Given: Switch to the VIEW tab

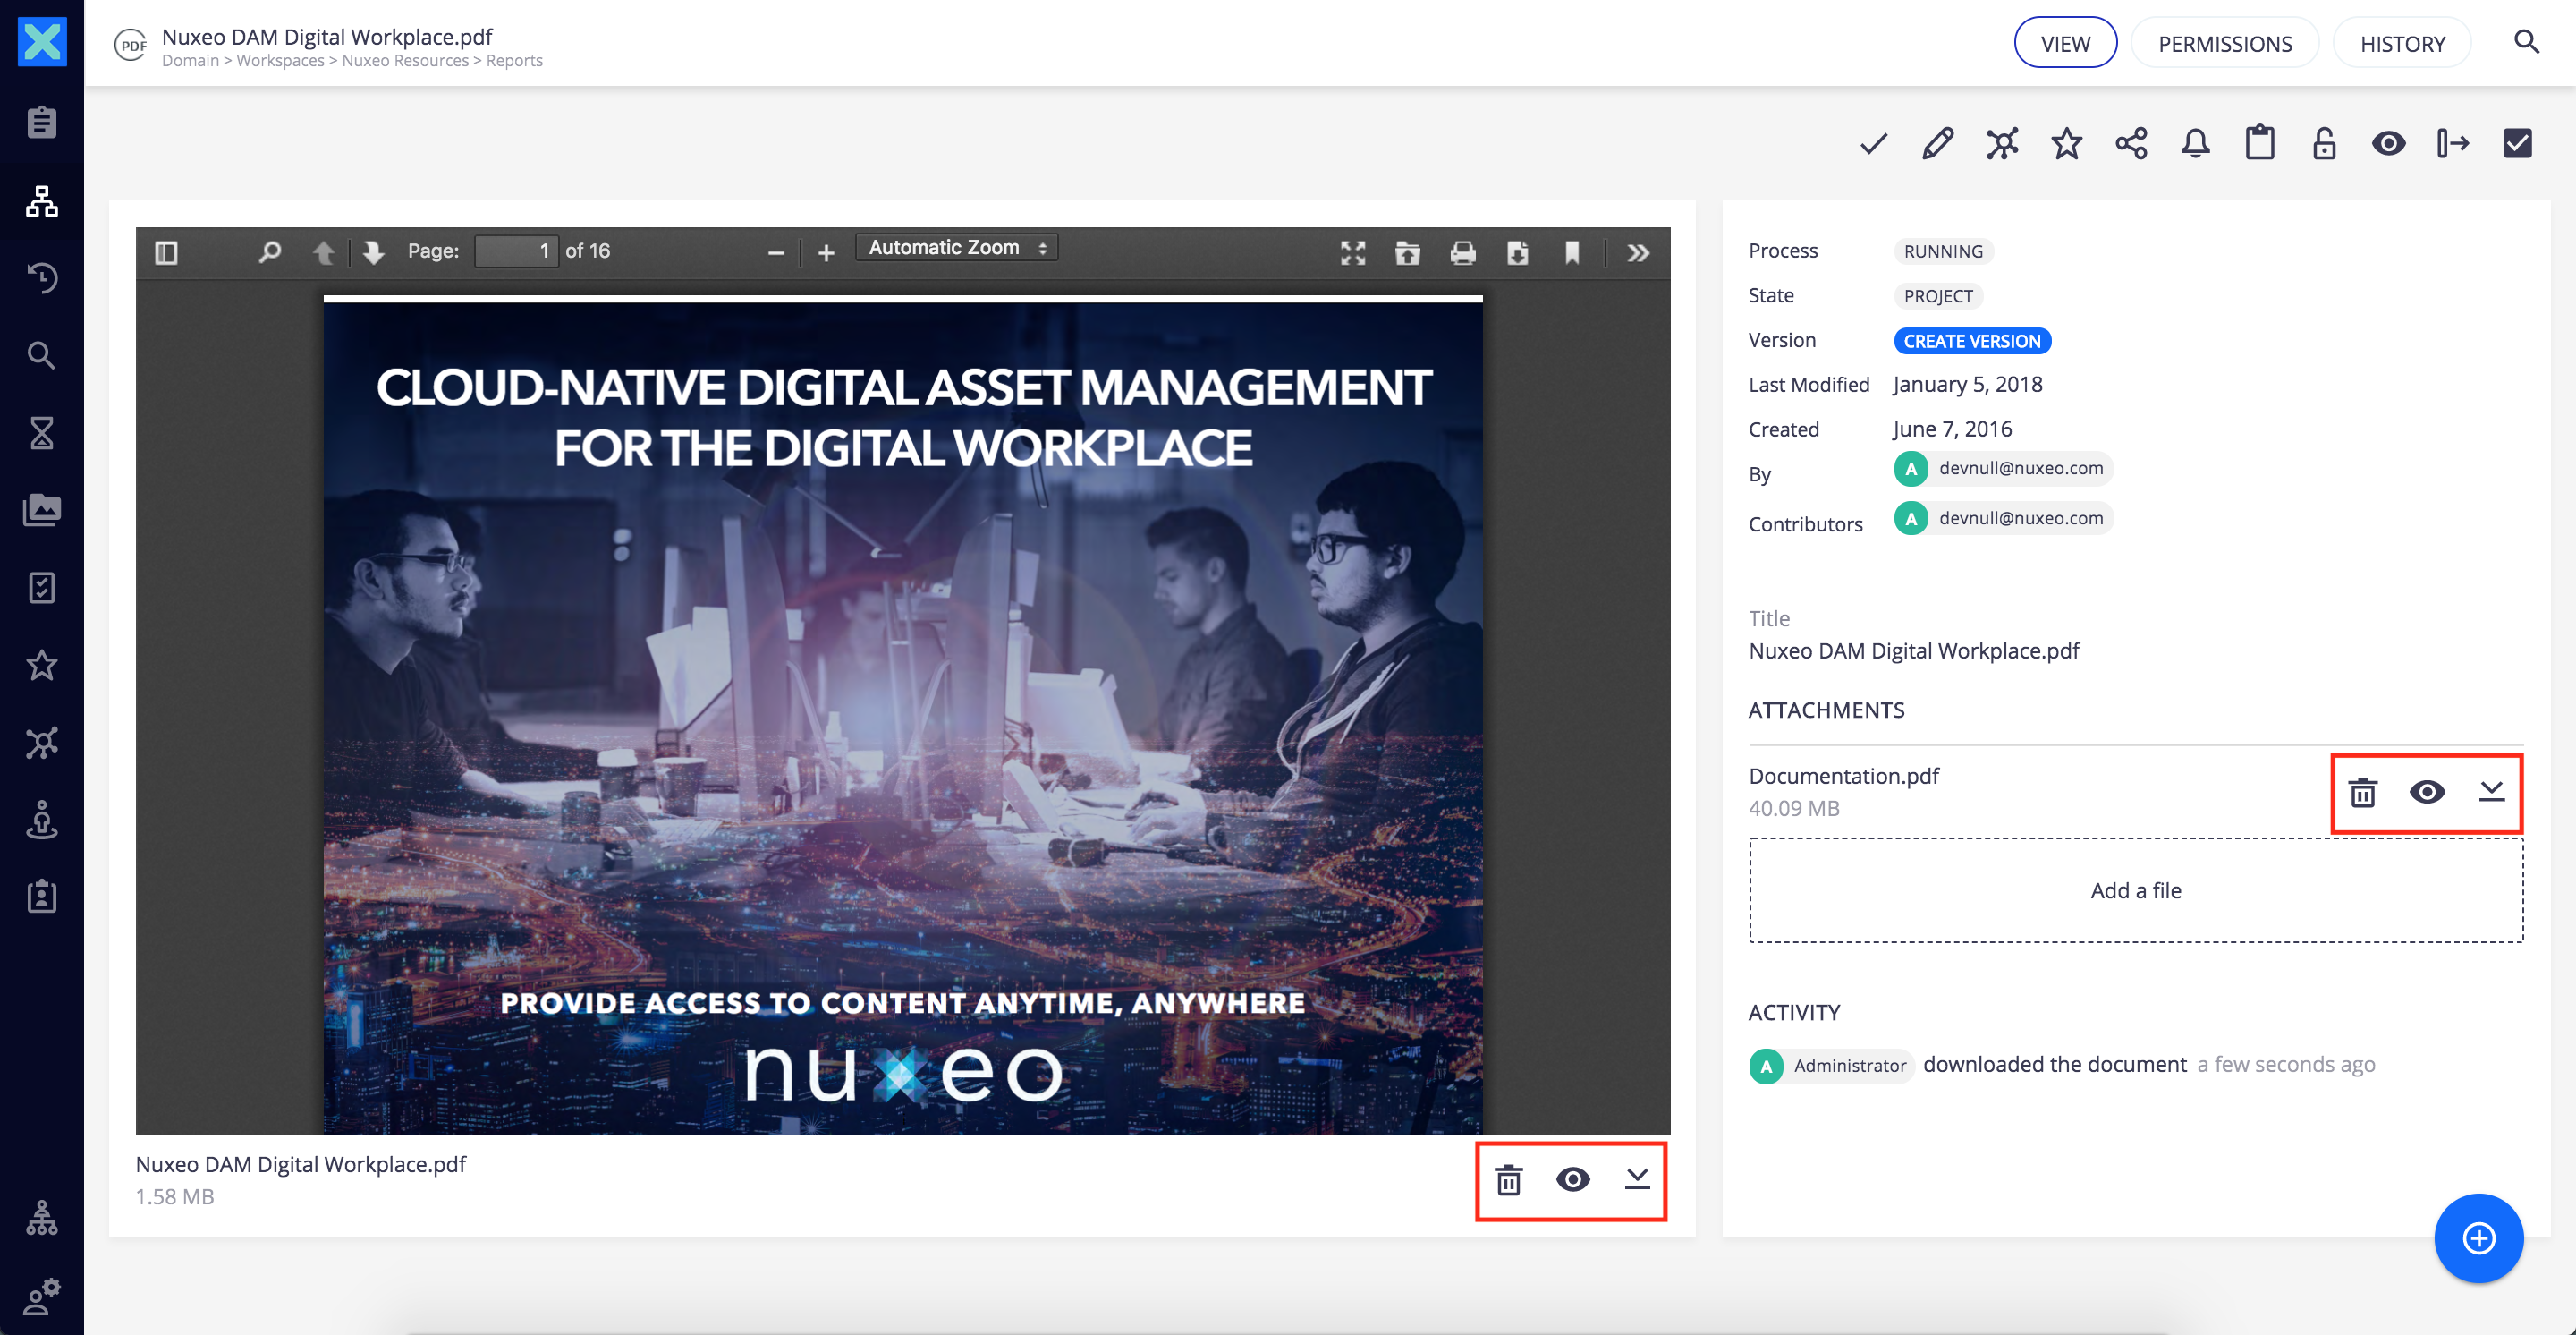Looking at the screenshot, I should [2065, 43].
